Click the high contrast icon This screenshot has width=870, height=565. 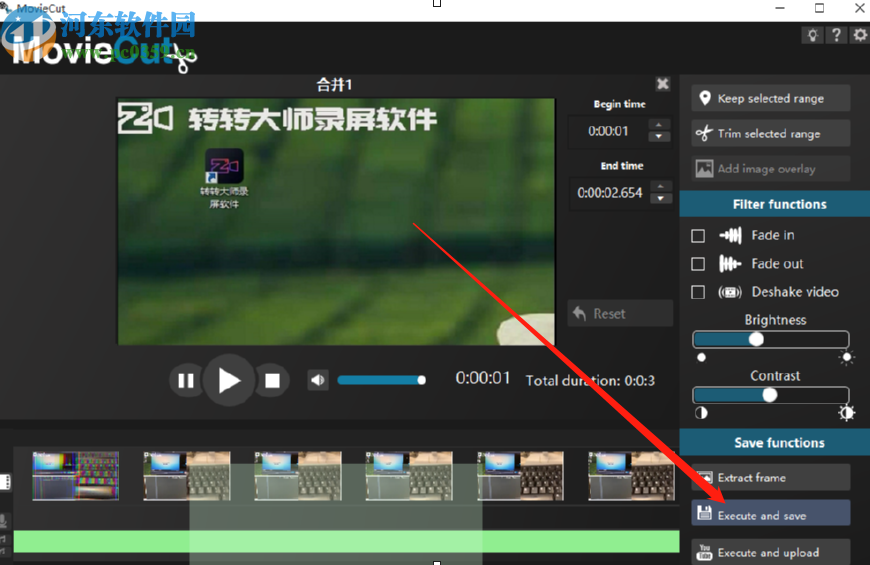point(846,413)
